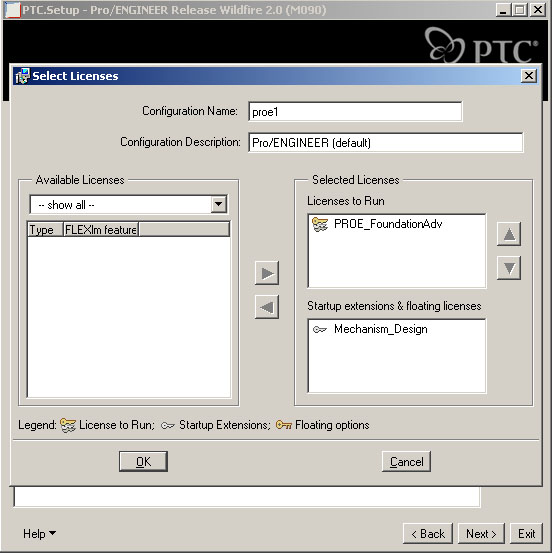Screen dimensions: 553x555
Task: Click the Type column header
Action: [x=45, y=230]
